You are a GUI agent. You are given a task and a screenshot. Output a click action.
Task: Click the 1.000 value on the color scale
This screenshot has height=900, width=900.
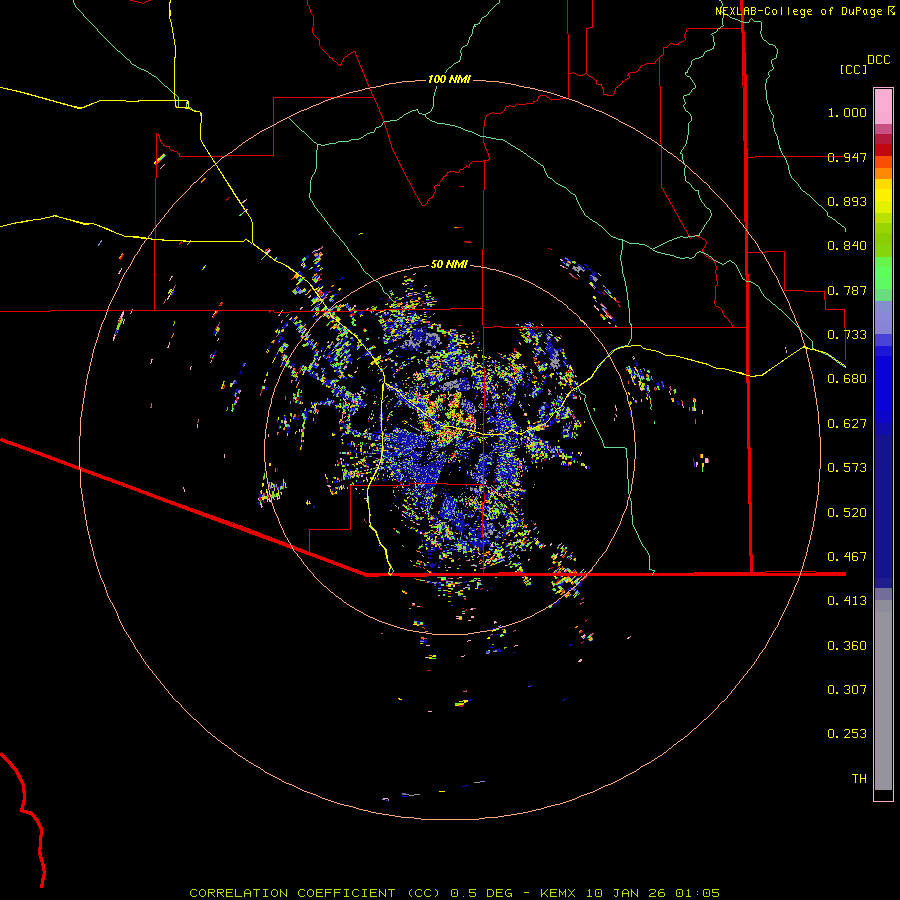[847, 112]
